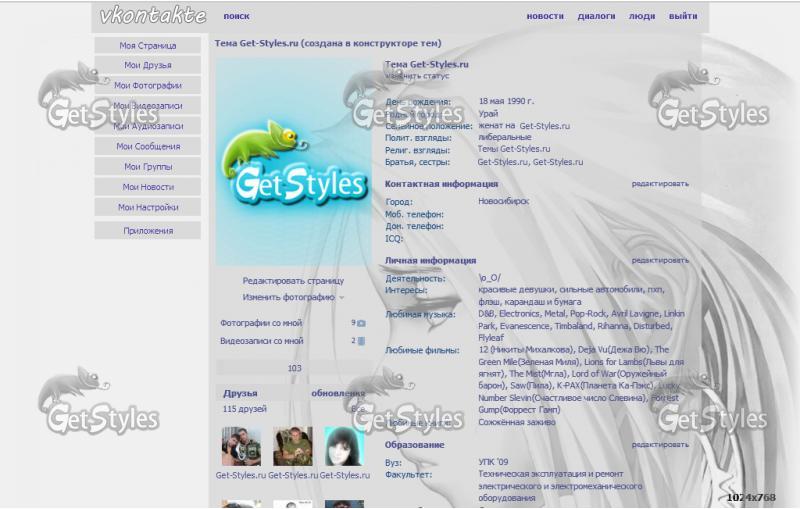Viewport: 800px width, 509px height.
Task: Open the photo icon beside count 9
Action: 361,323
